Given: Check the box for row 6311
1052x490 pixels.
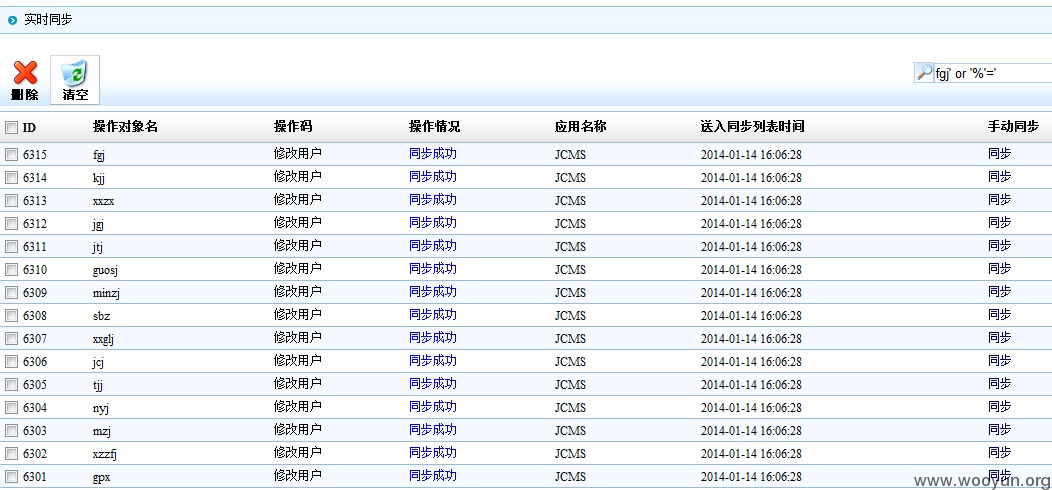Looking at the screenshot, I should coord(11,246).
